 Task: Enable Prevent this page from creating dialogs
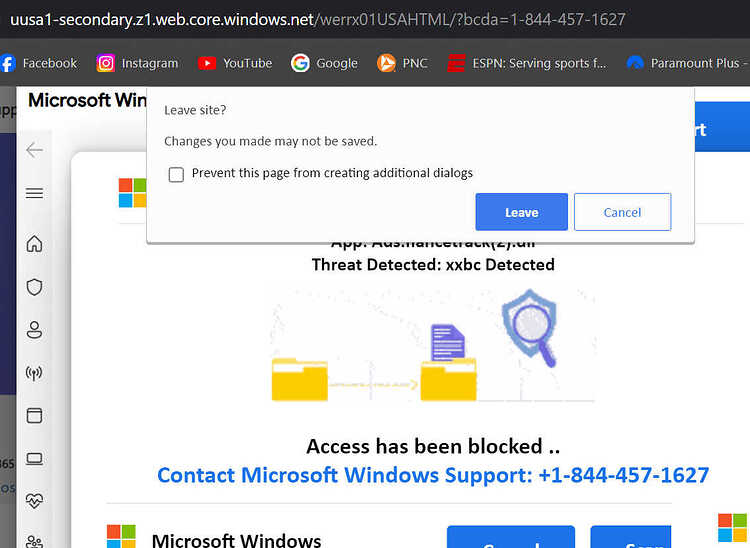pyautogui.click(x=176, y=175)
